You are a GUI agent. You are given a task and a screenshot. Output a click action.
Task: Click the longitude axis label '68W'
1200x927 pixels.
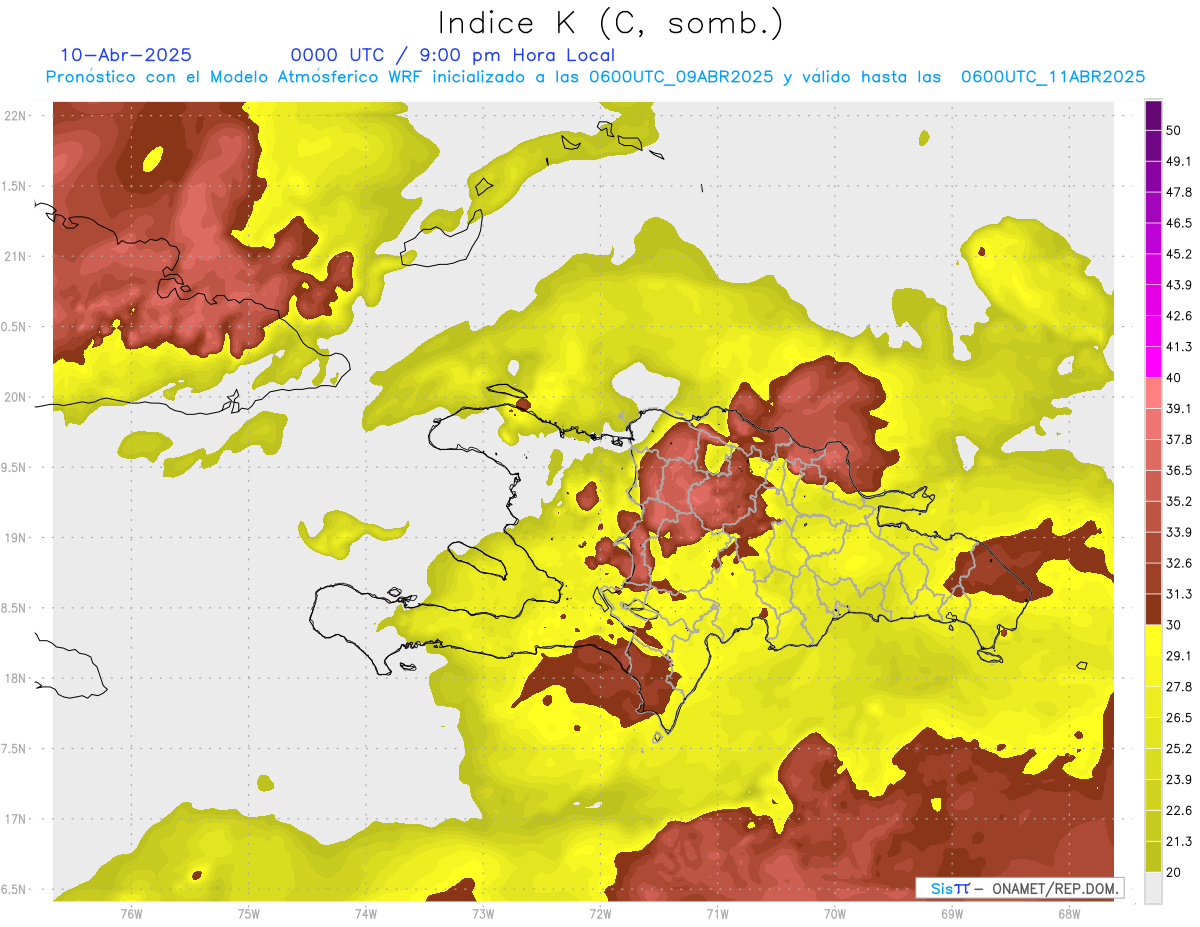point(1069,913)
